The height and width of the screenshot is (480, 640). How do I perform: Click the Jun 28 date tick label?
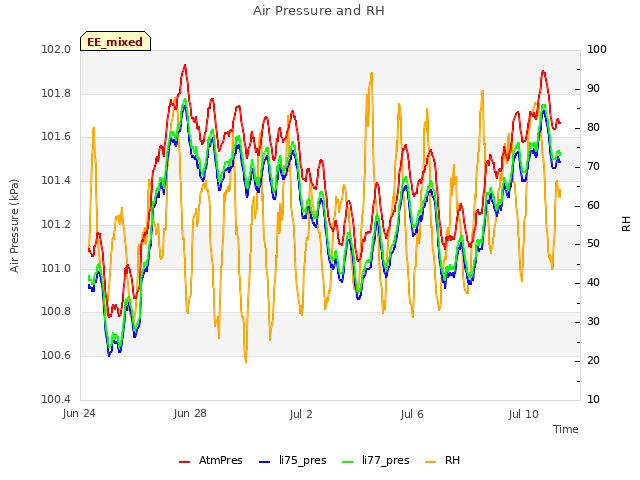coord(190,414)
